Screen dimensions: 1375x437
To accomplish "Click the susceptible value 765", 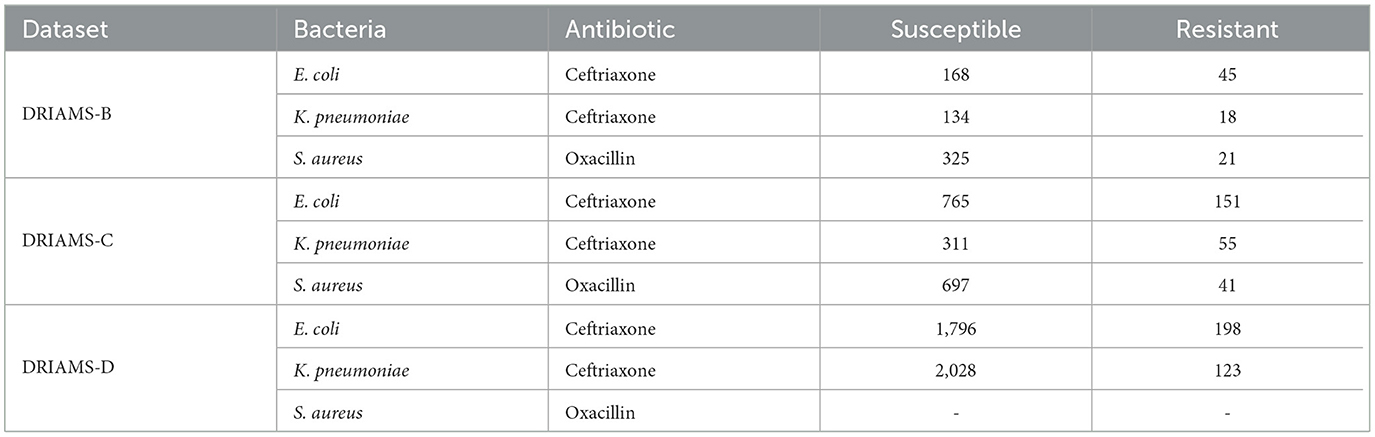I will pos(955,201).
